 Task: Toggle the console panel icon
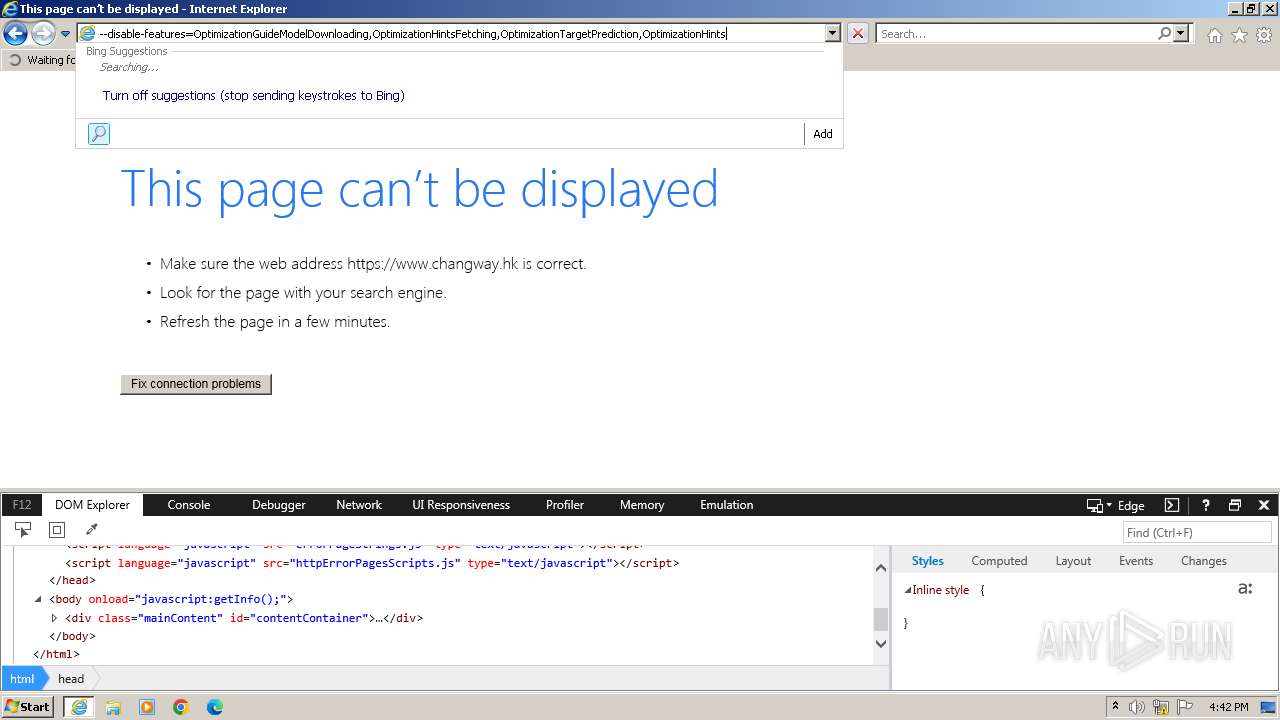1172,505
